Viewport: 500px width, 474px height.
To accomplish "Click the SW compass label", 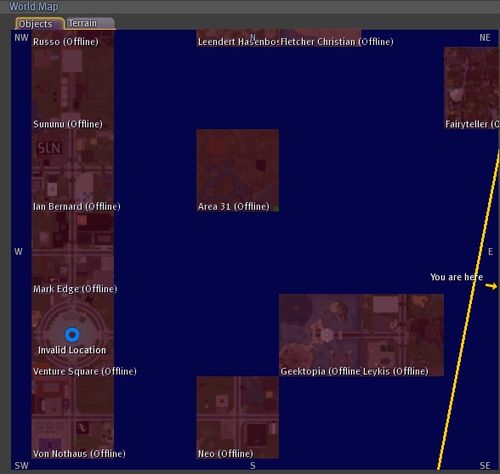I will [21, 465].
